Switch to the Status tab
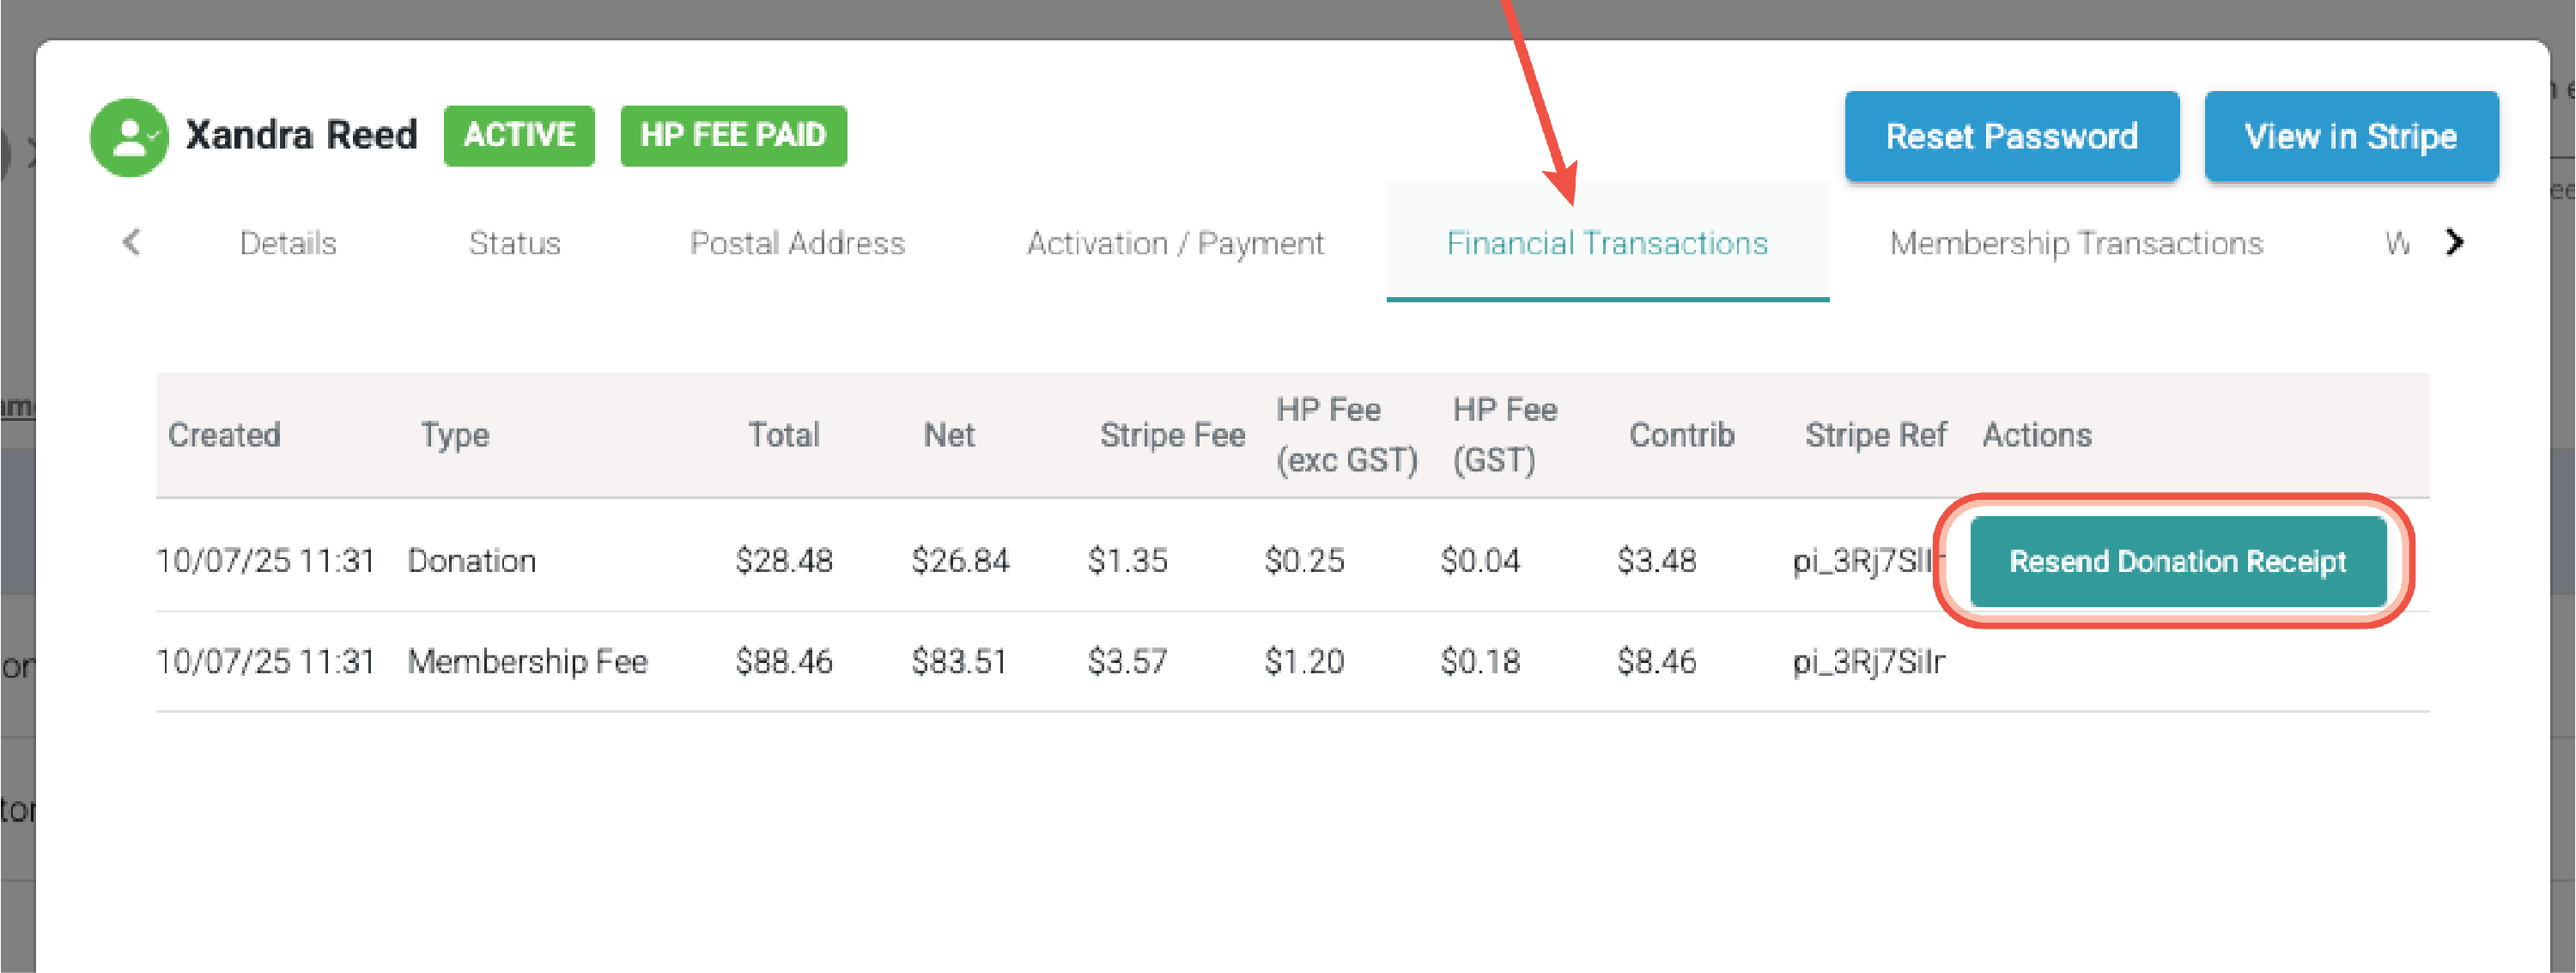The height and width of the screenshot is (973, 2576). coord(515,243)
